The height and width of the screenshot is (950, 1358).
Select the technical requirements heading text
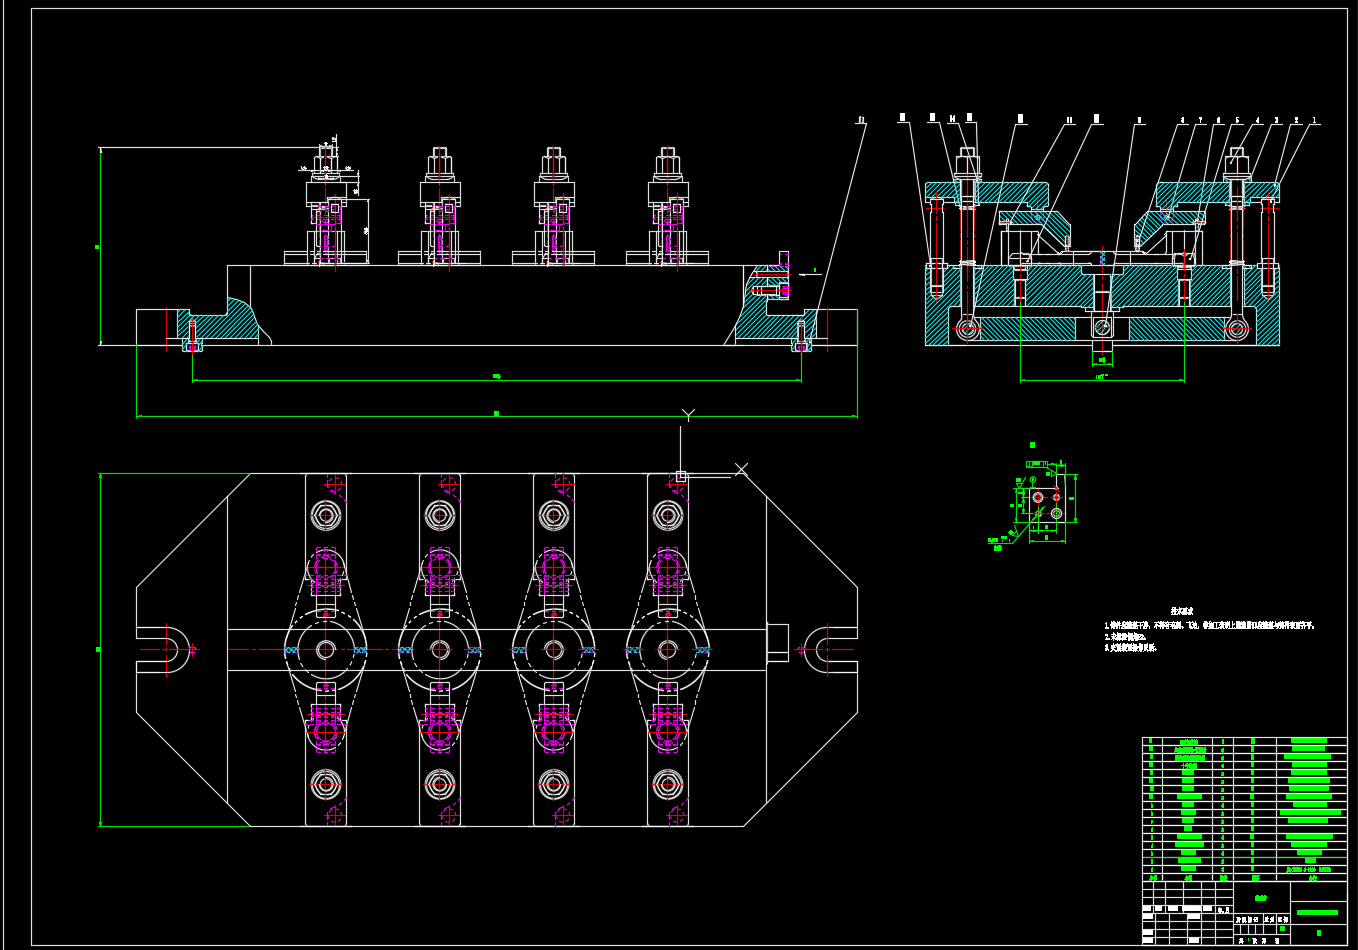pos(1181,610)
